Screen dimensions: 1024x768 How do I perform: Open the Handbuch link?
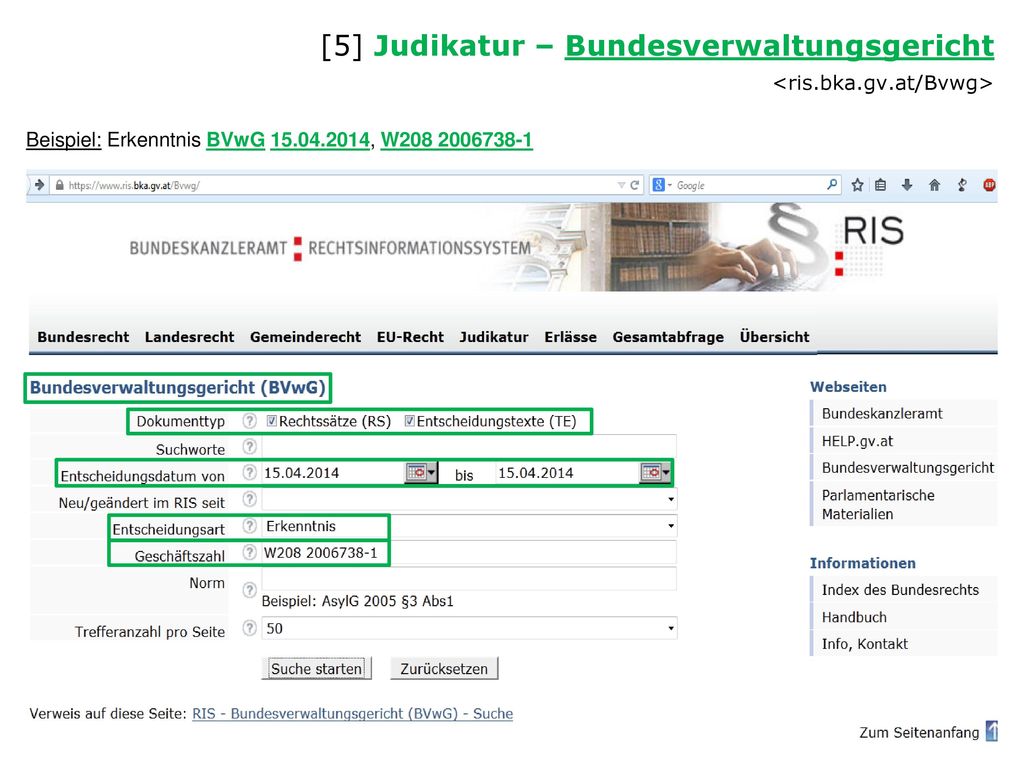pyautogui.click(x=854, y=617)
